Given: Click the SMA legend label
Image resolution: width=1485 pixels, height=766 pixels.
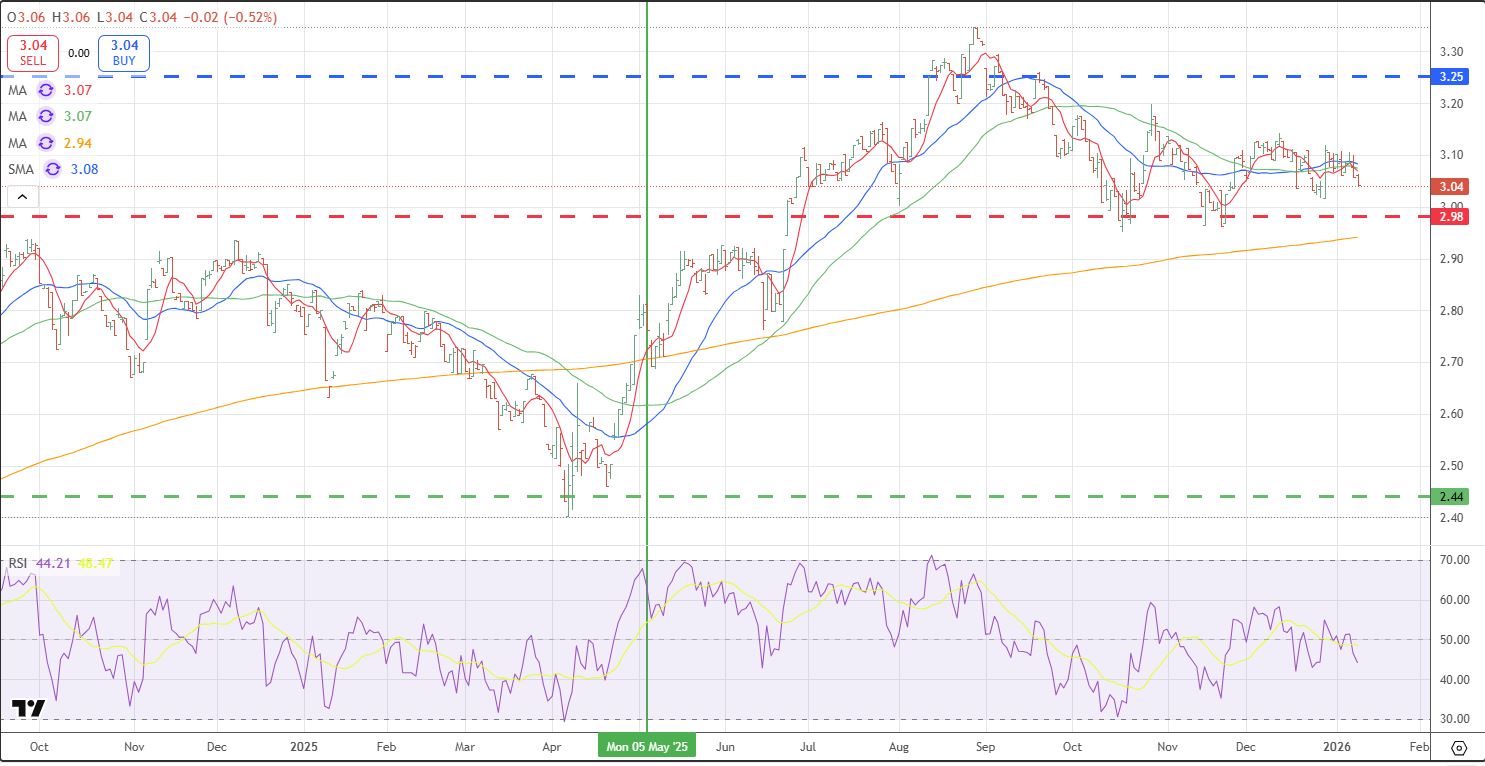Looking at the screenshot, I should tap(21, 170).
